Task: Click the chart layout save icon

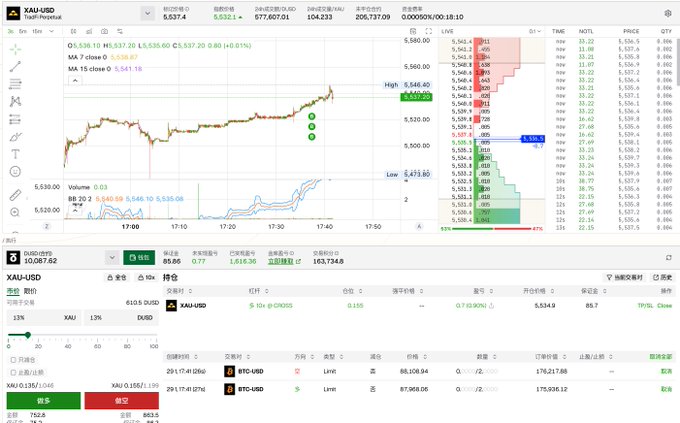Action: point(413,31)
